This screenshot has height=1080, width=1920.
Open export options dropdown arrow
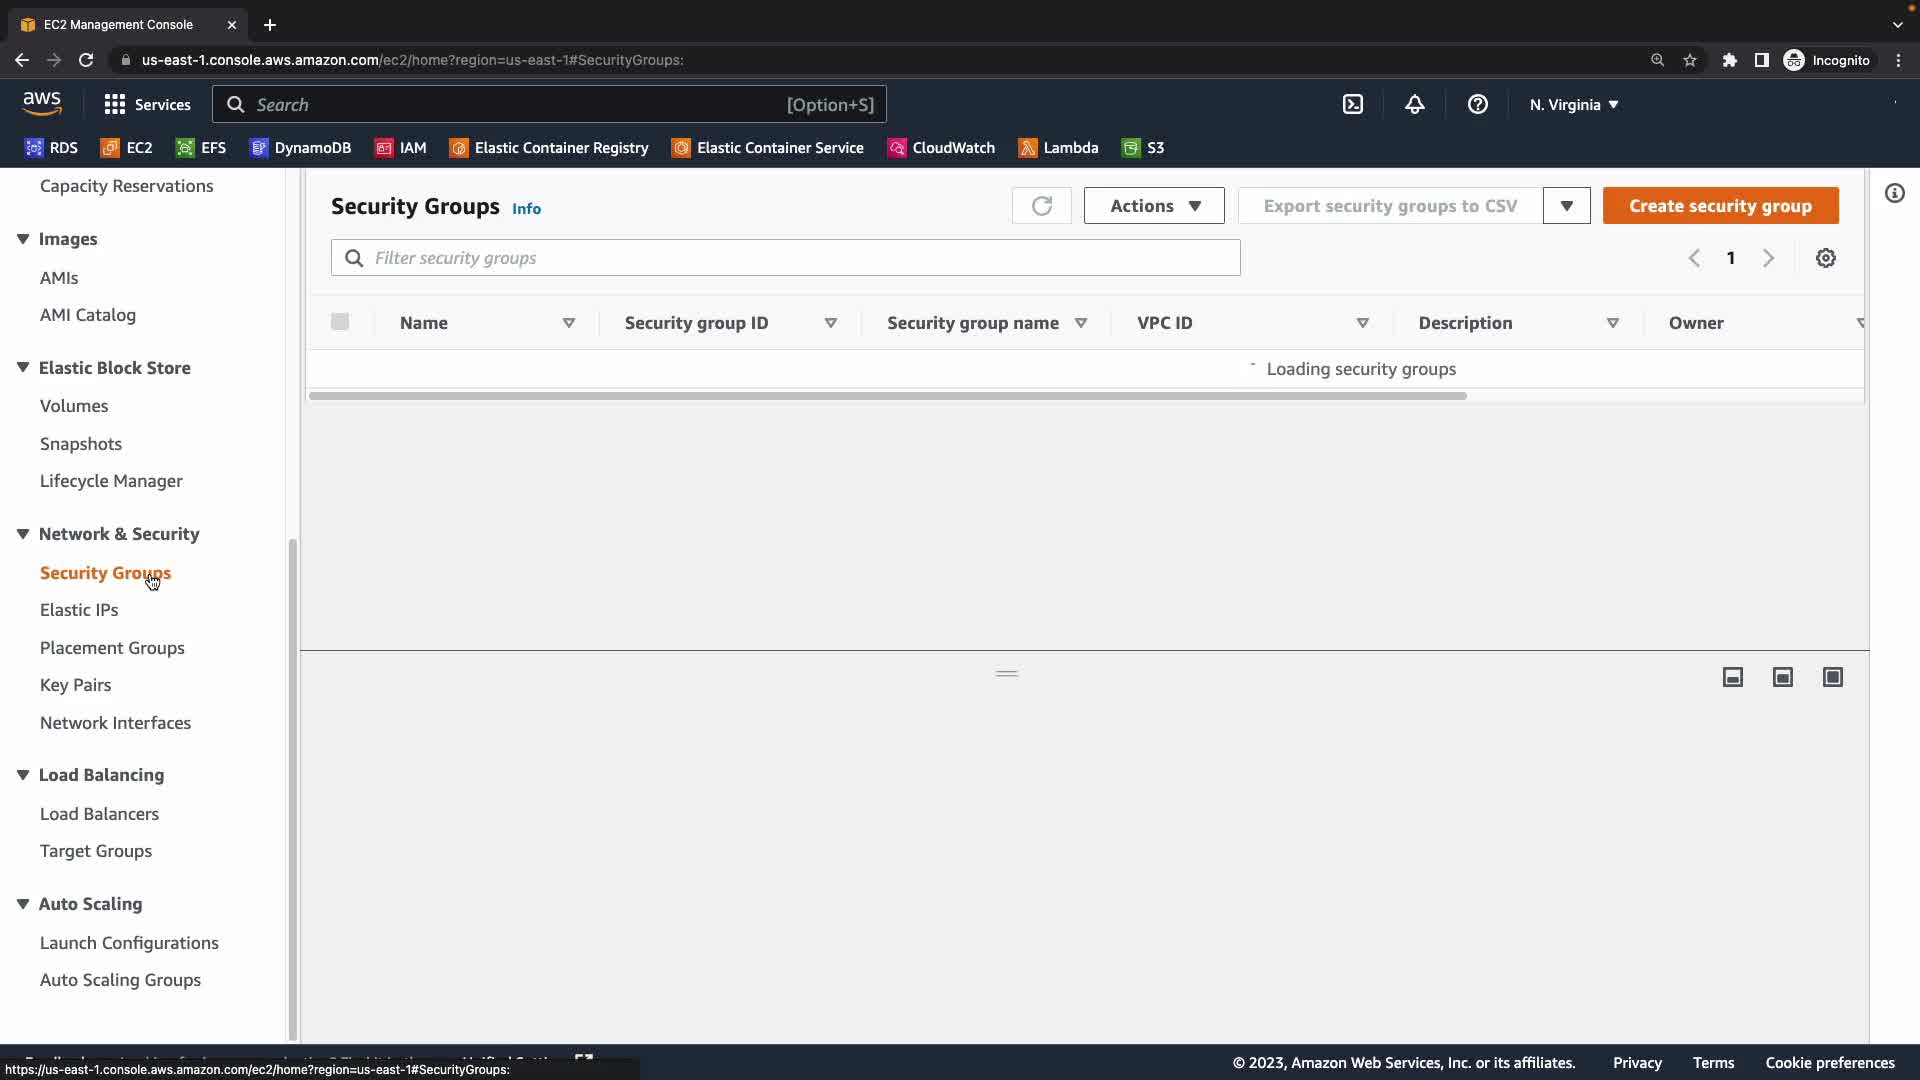(1566, 206)
